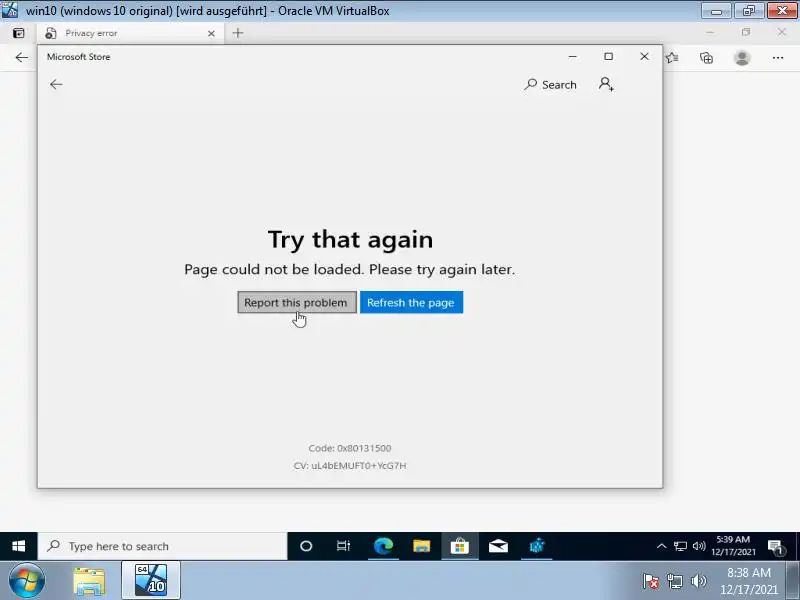Open Mail app on taskbar
This screenshot has width=800, height=600.
point(498,546)
